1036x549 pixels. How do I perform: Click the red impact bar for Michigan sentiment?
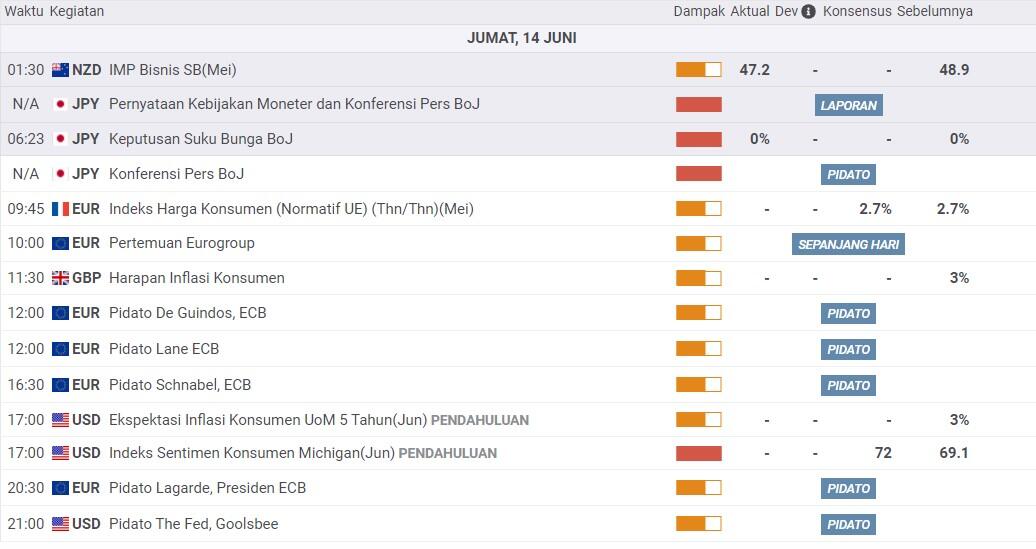(x=698, y=453)
